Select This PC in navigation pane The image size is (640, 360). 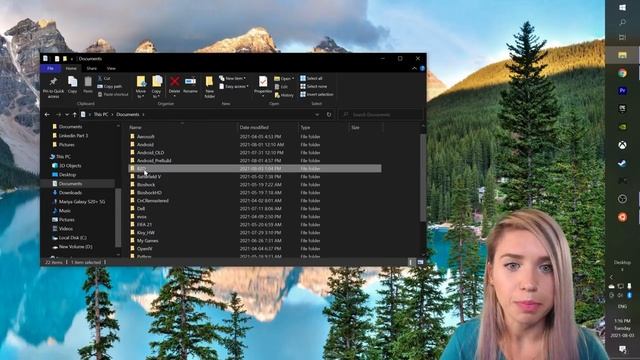point(60,157)
